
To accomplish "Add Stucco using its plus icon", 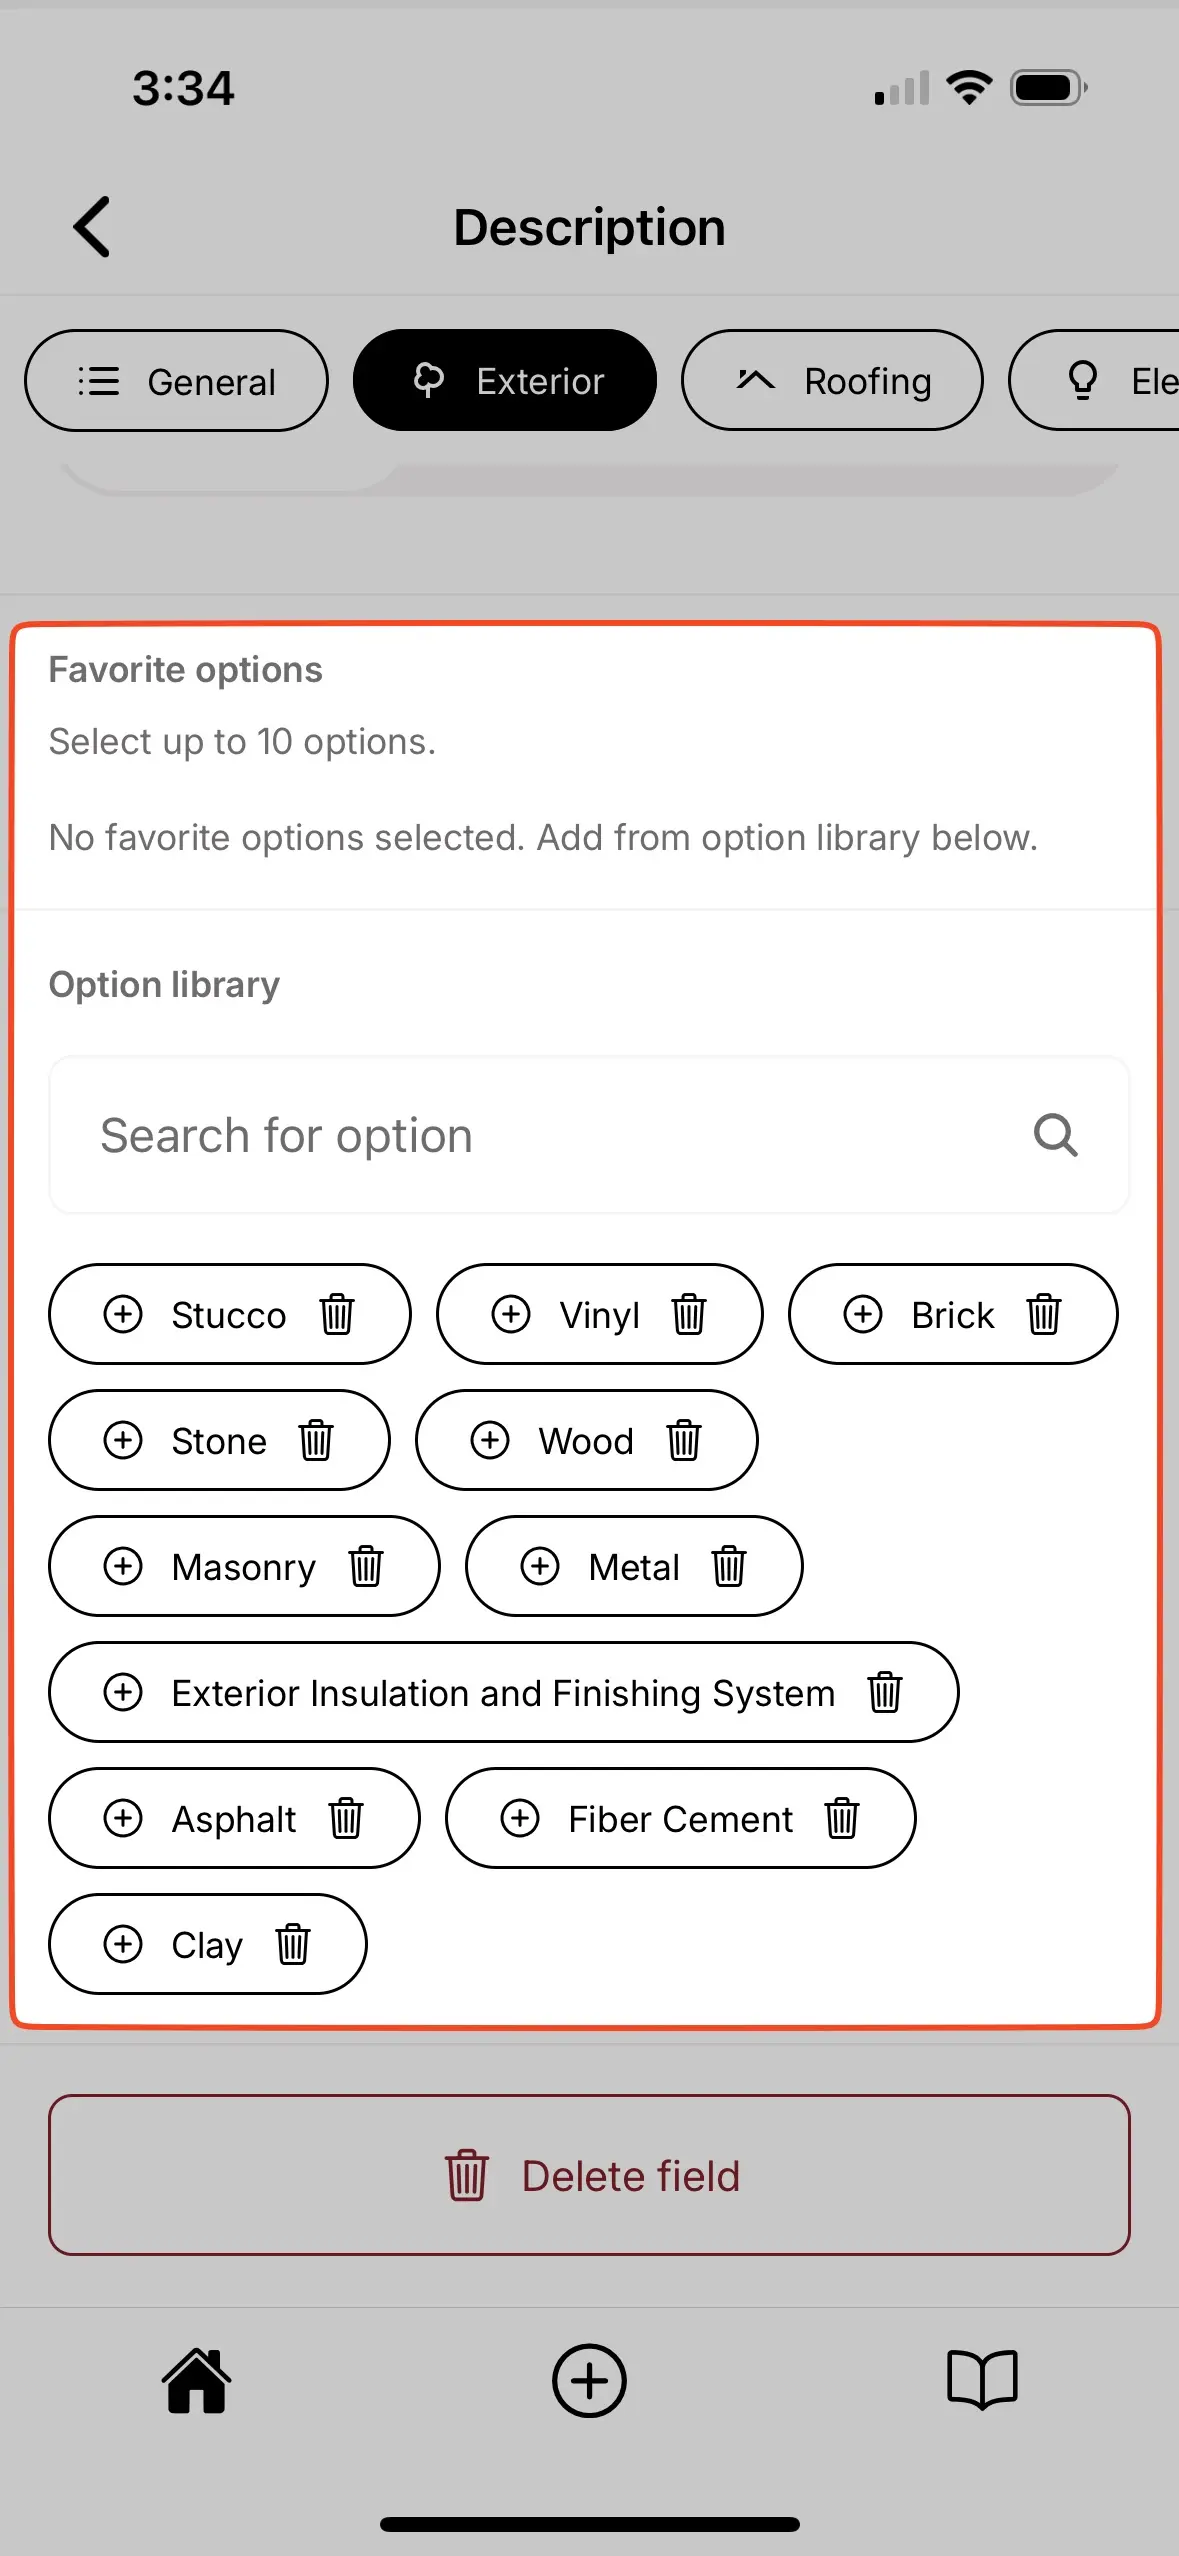I will point(124,1314).
